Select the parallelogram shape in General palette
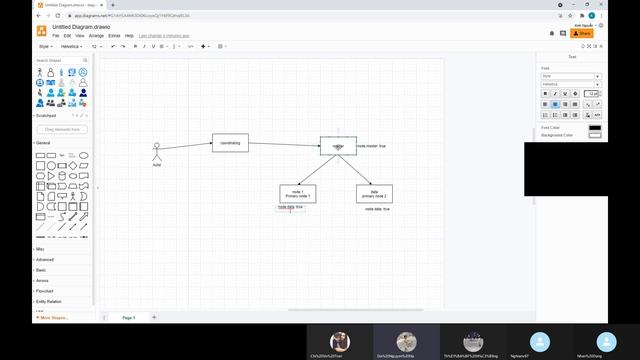The height and width of the screenshot is (360, 640). coord(83,166)
